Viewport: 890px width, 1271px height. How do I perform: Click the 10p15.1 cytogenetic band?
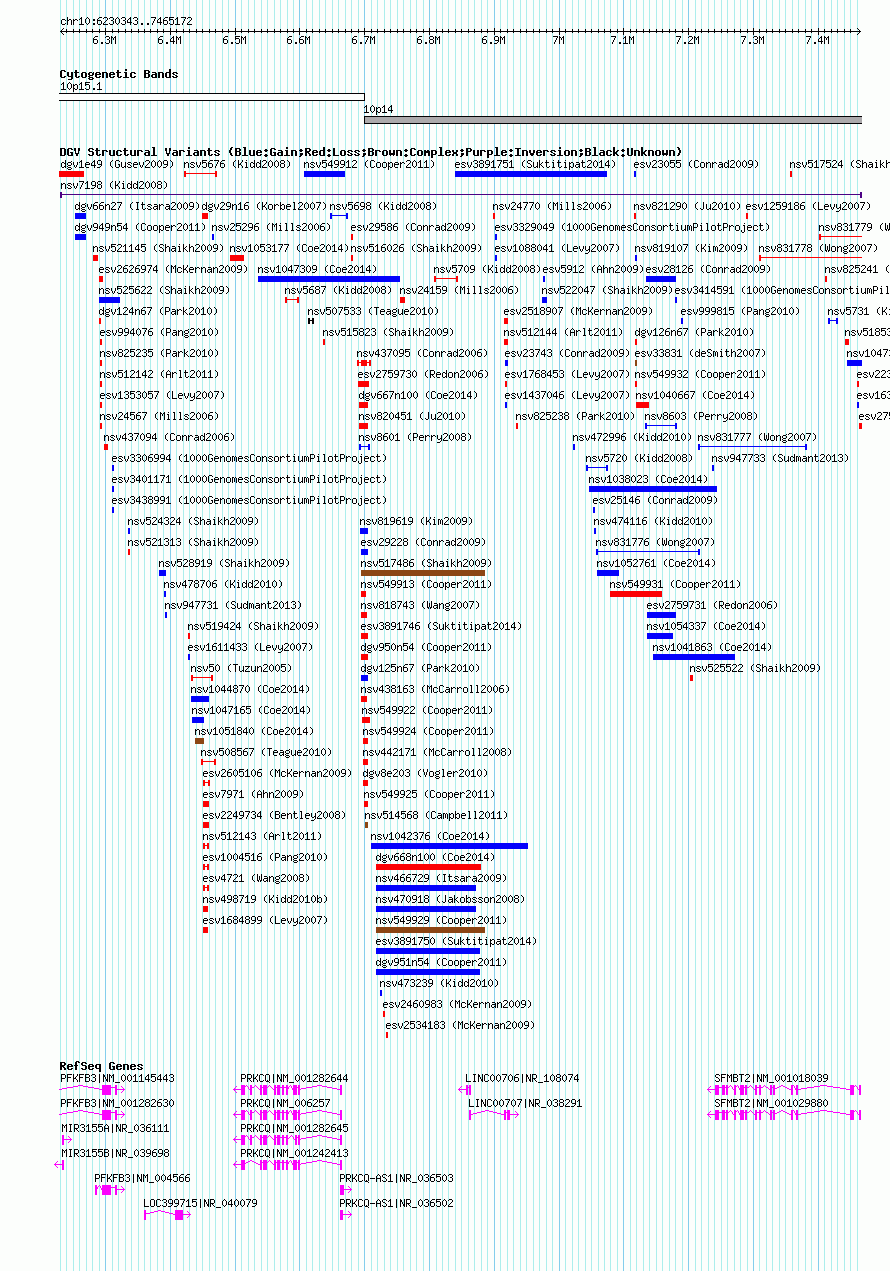(x=212, y=97)
